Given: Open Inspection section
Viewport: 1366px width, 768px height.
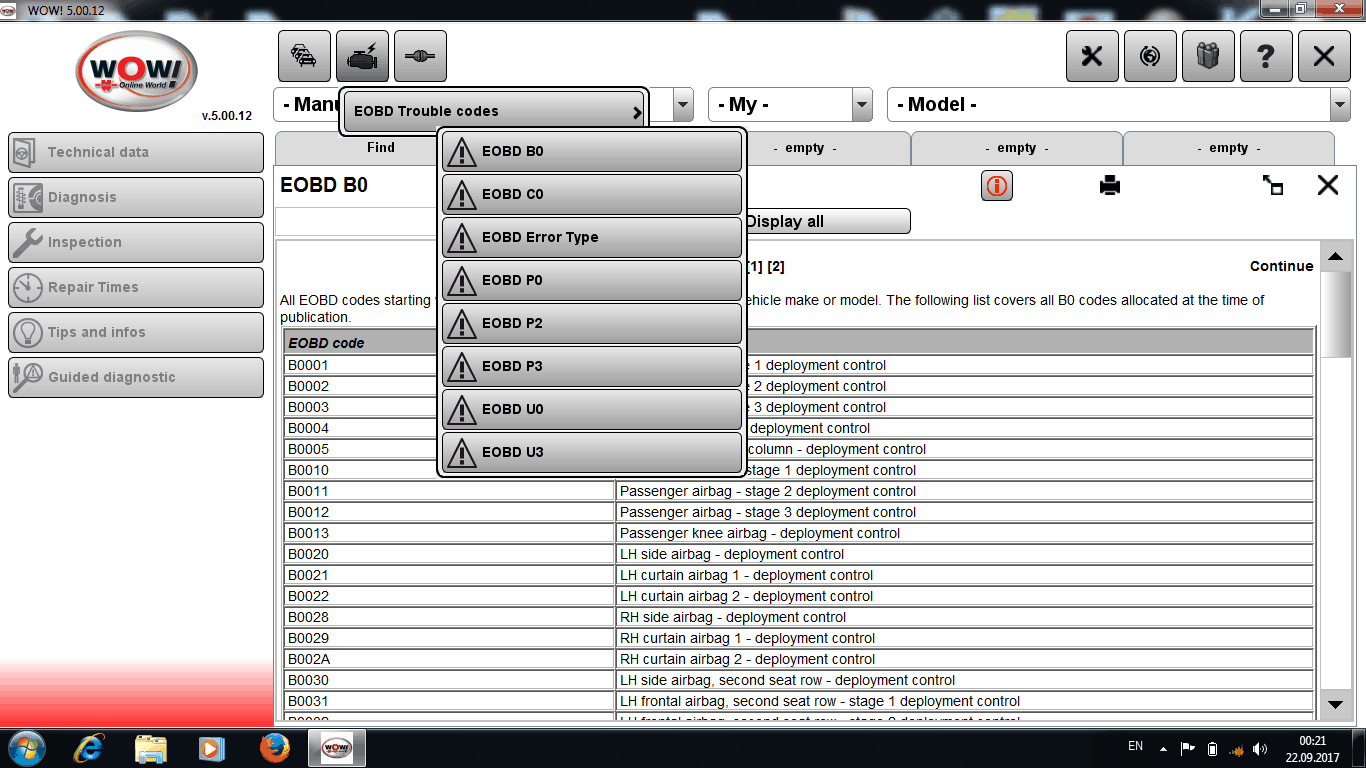Looking at the screenshot, I should [x=136, y=242].
